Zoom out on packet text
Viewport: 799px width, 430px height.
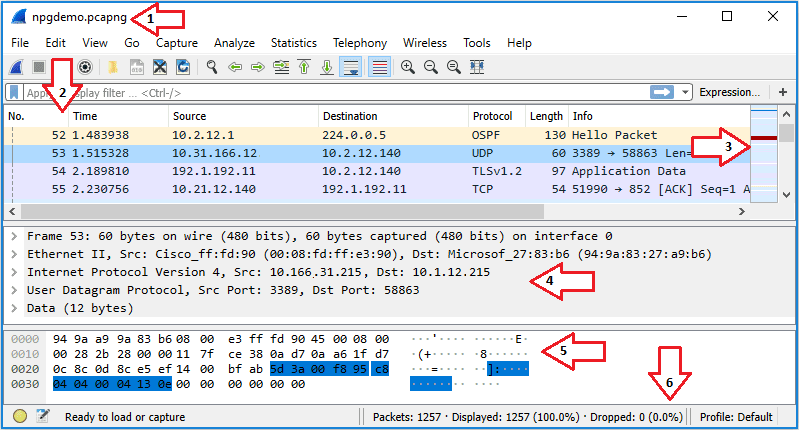(x=431, y=67)
